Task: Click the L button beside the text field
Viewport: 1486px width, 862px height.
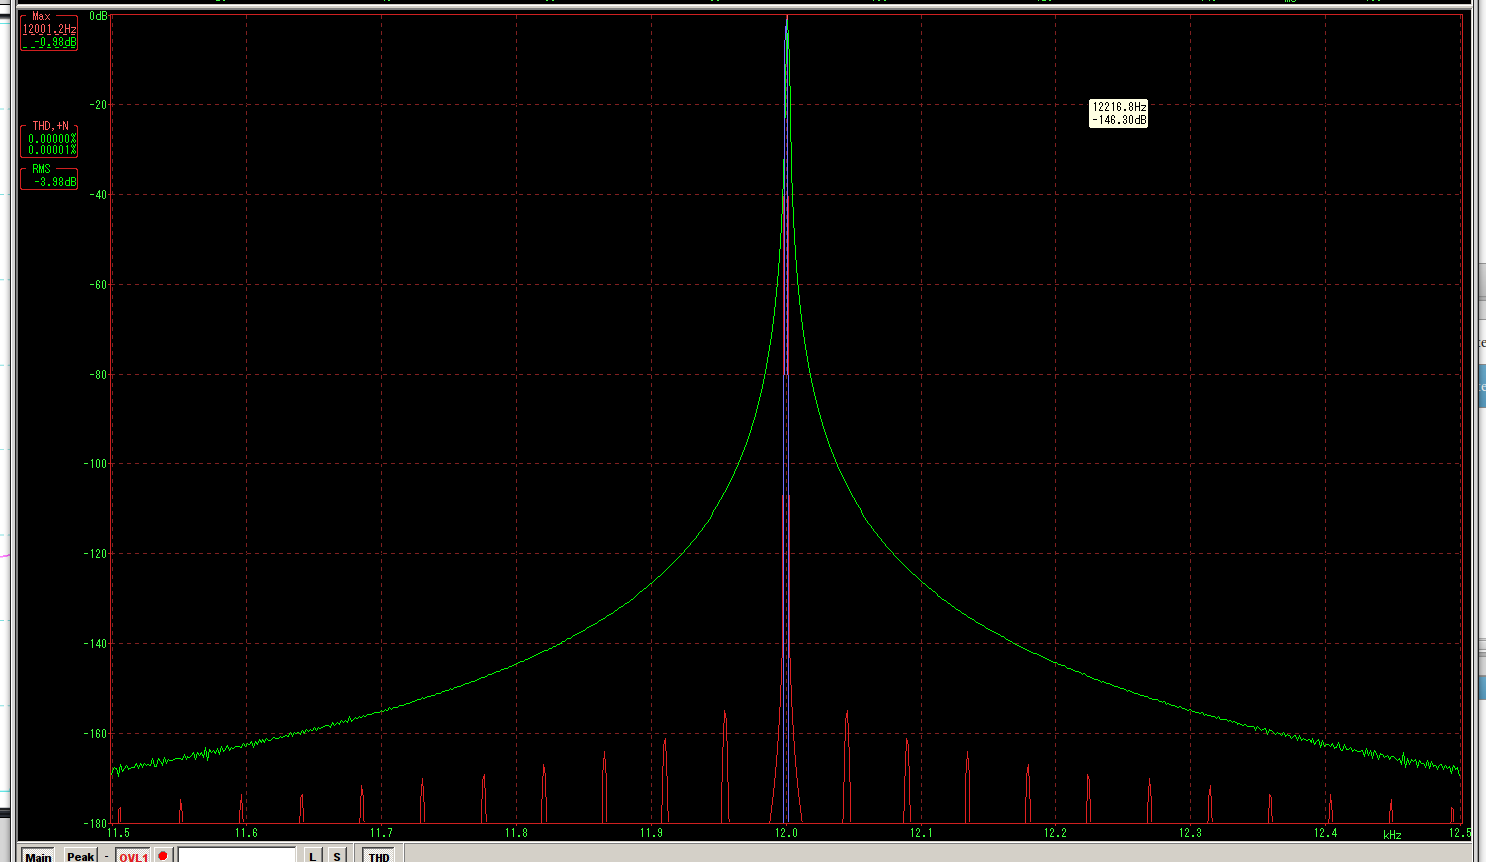Action: [x=313, y=856]
